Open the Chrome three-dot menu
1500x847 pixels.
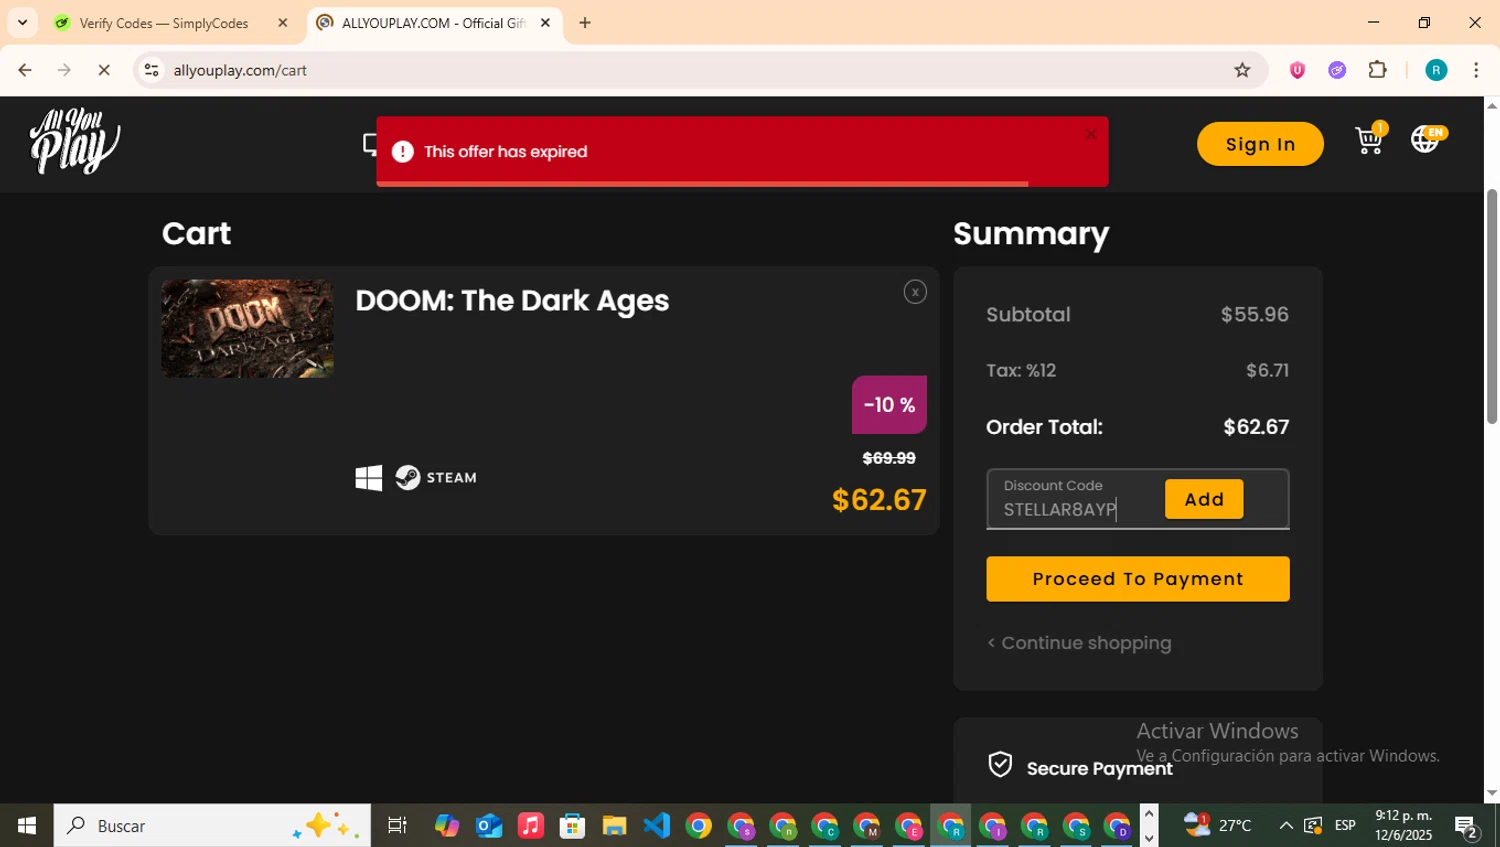click(x=1476, y=70)
